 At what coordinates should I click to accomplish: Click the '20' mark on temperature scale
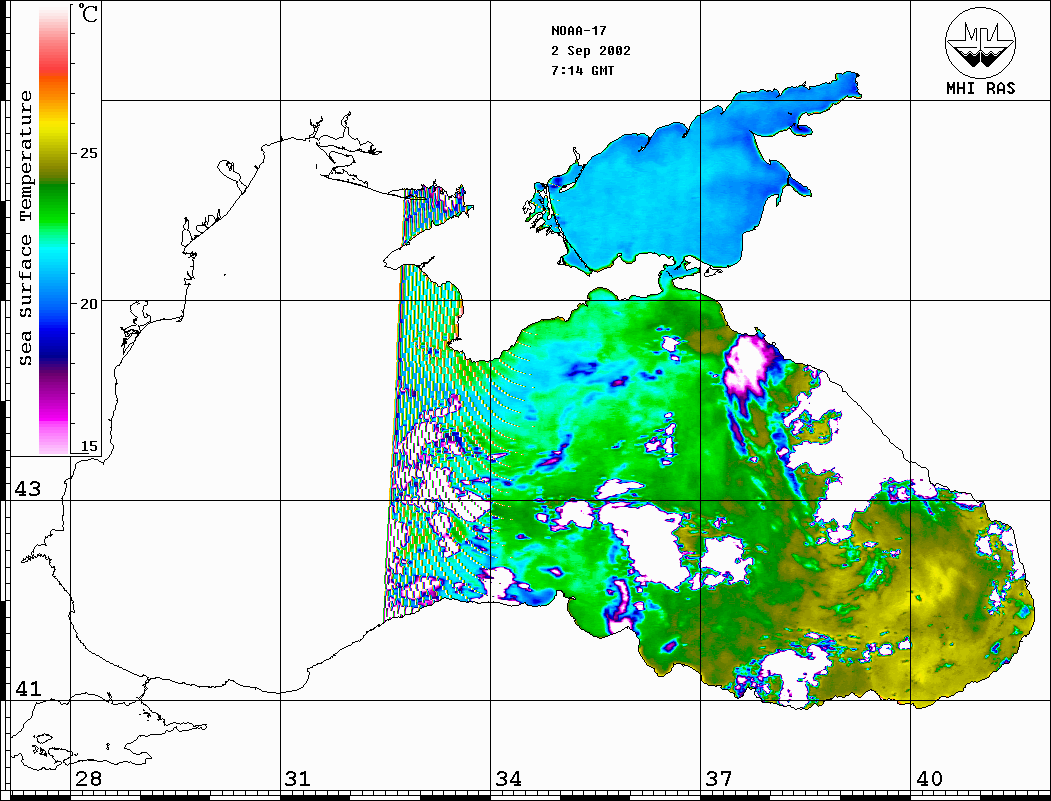pyautogui.click(x=88, y=304)
